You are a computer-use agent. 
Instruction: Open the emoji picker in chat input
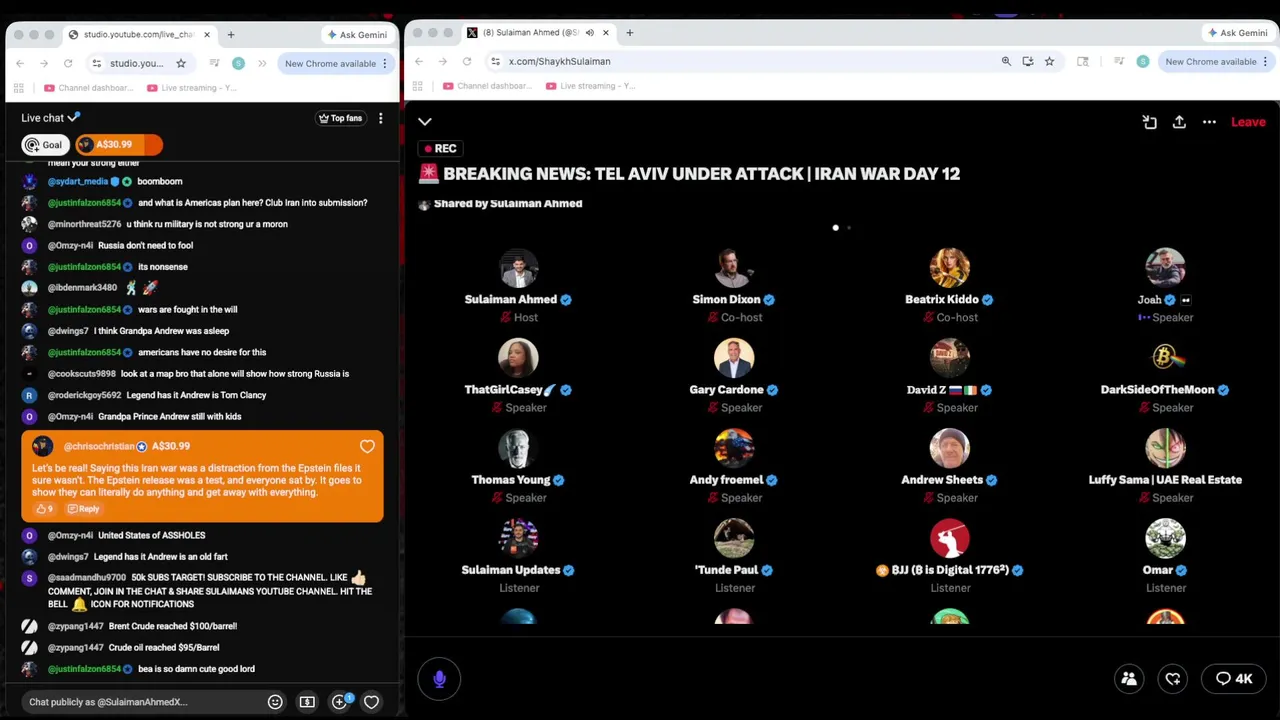tap(275, 702)
